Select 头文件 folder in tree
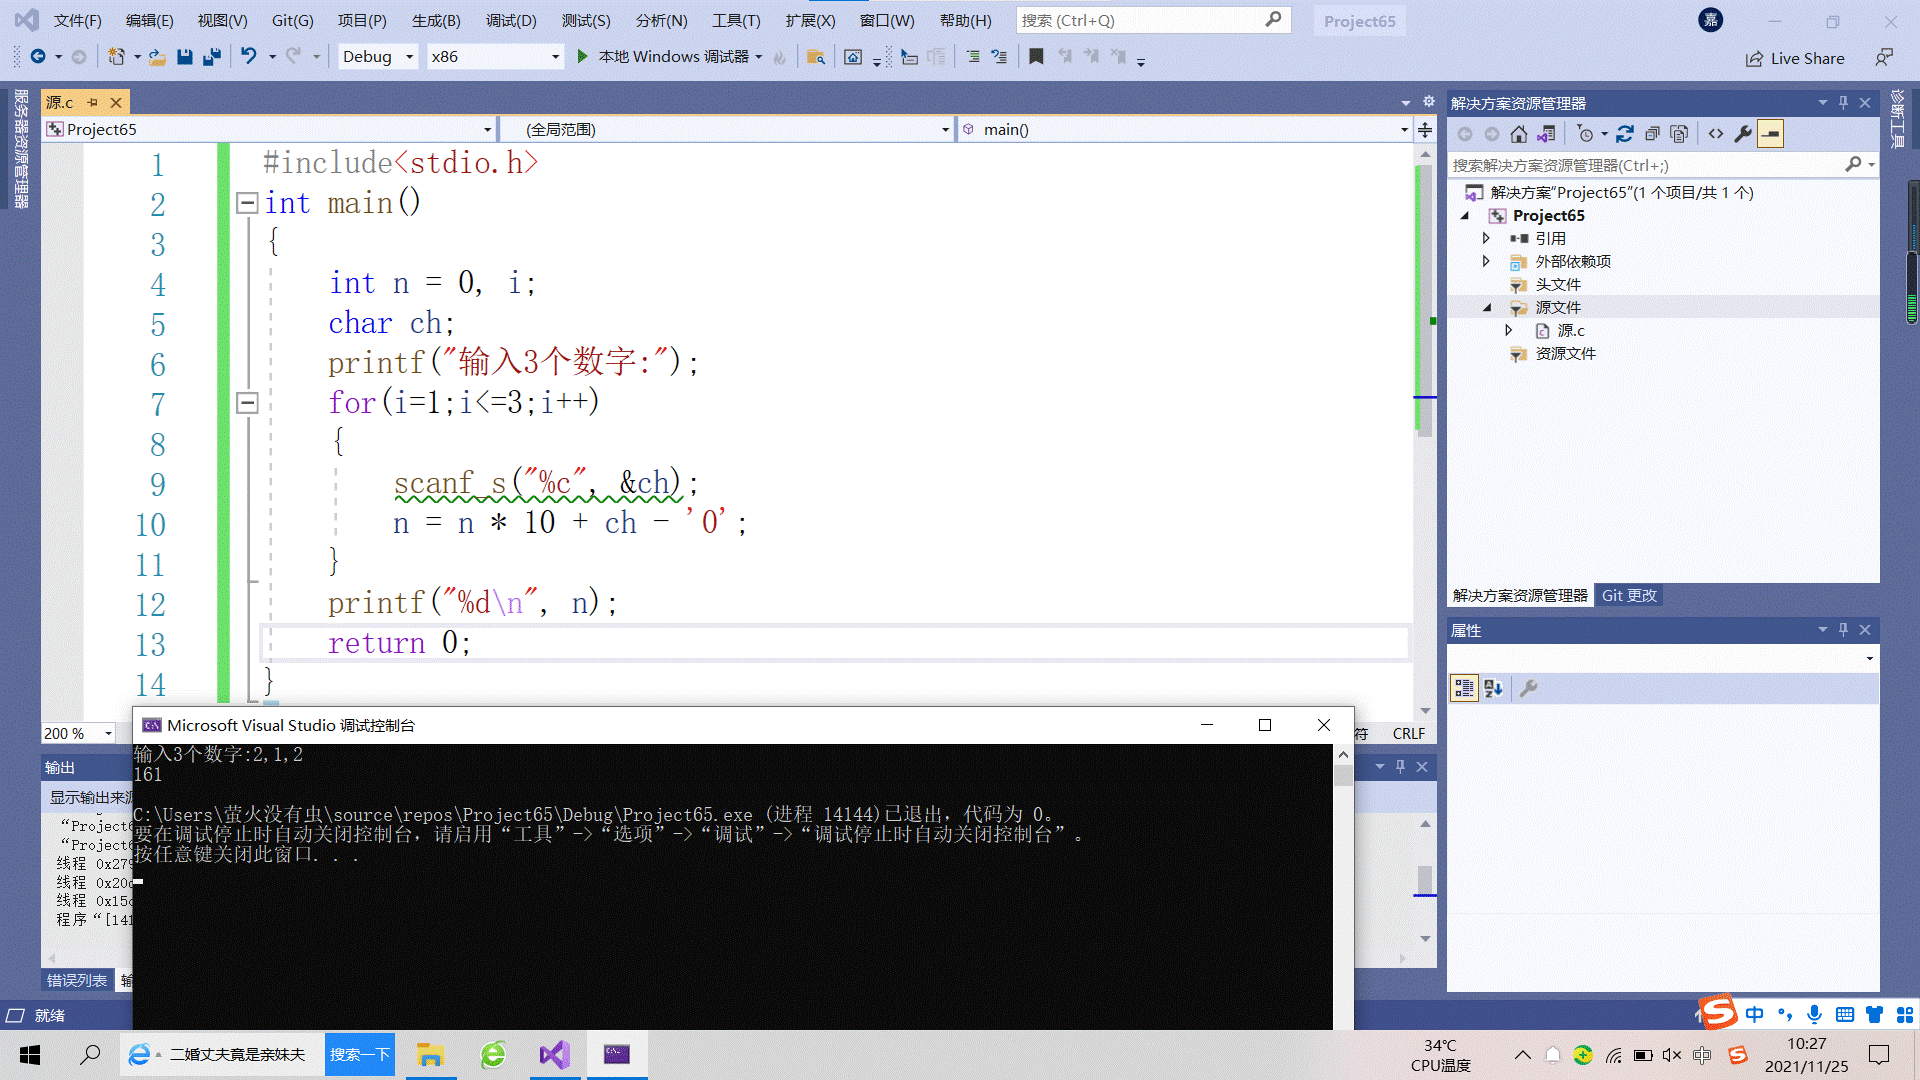Image resolution: width=1920 pixels, height=1080 pixels. coord(1558,285)
